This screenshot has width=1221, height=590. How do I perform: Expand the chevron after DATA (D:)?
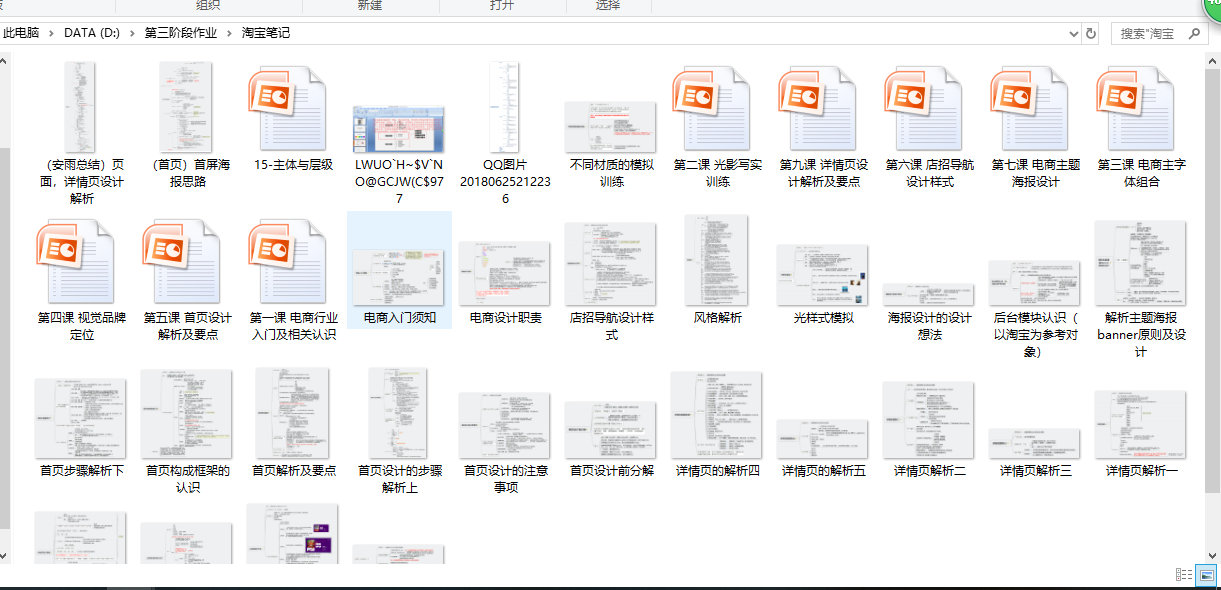(x=133, y=33)
